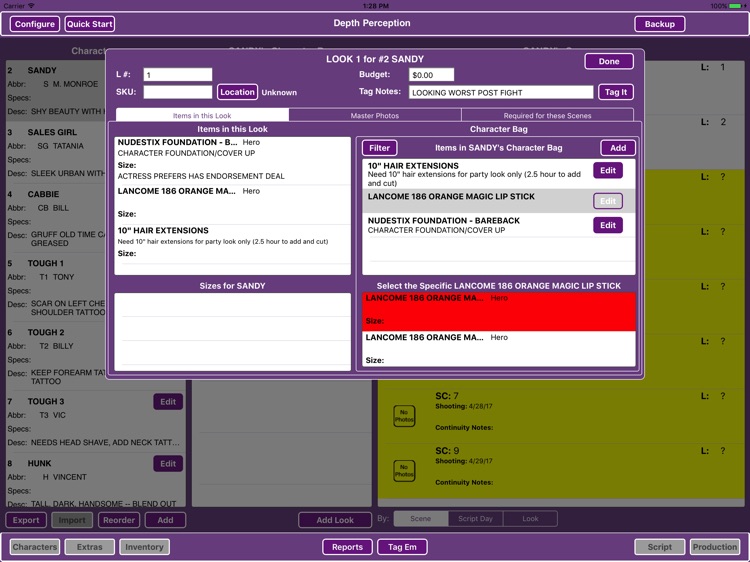Select character 3 SALES GIRL
The image size is (750, 562).
pyautogui.click(x=56, y=153)
